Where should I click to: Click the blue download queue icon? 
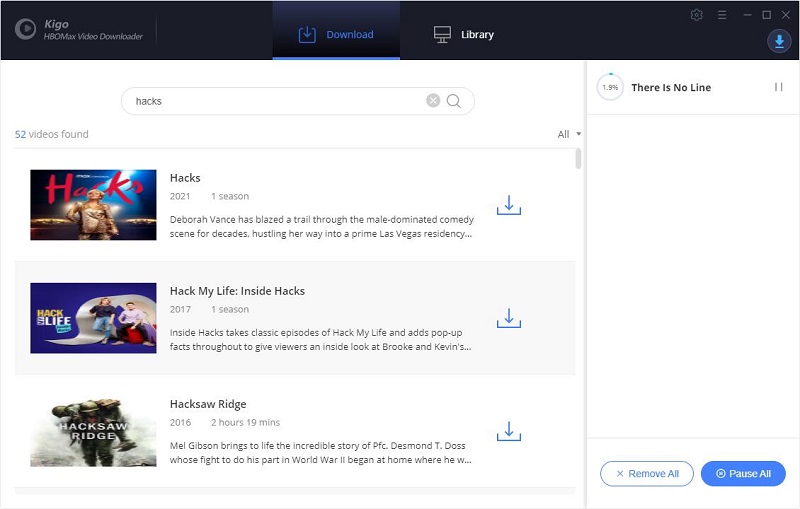[x=779, y=41]
